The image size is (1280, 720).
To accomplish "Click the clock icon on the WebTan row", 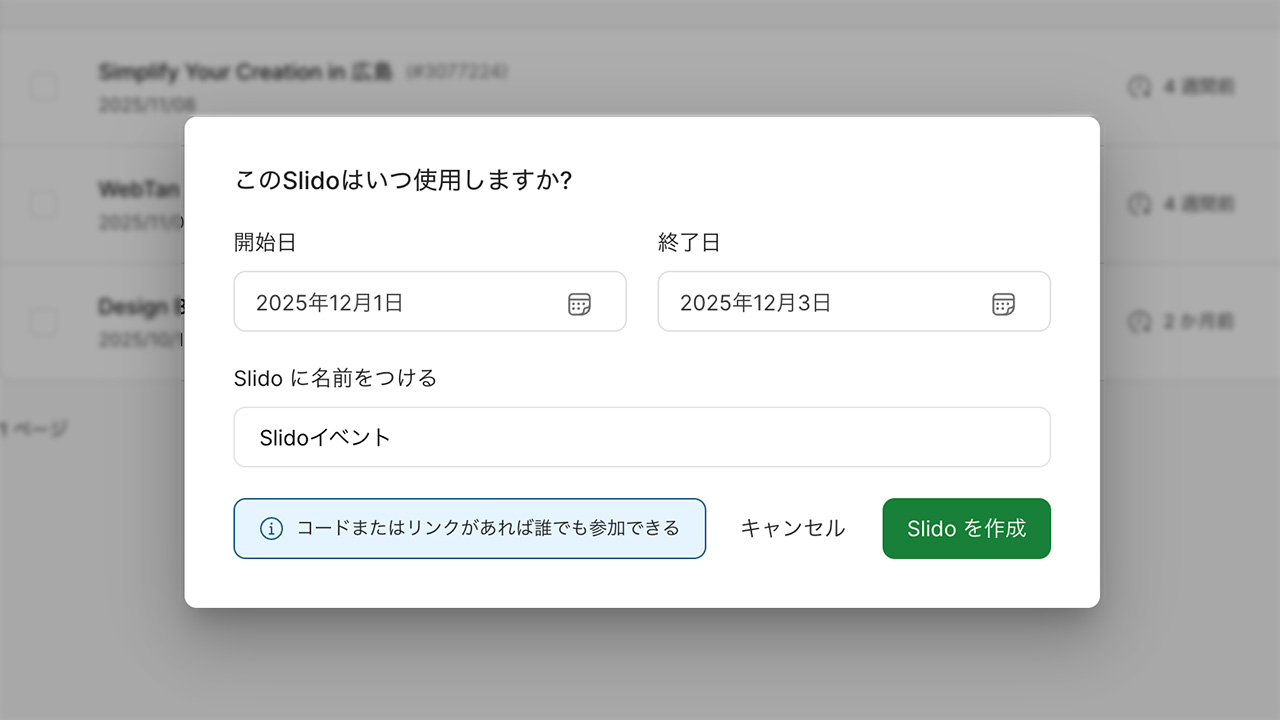I will coord(1139,205).
